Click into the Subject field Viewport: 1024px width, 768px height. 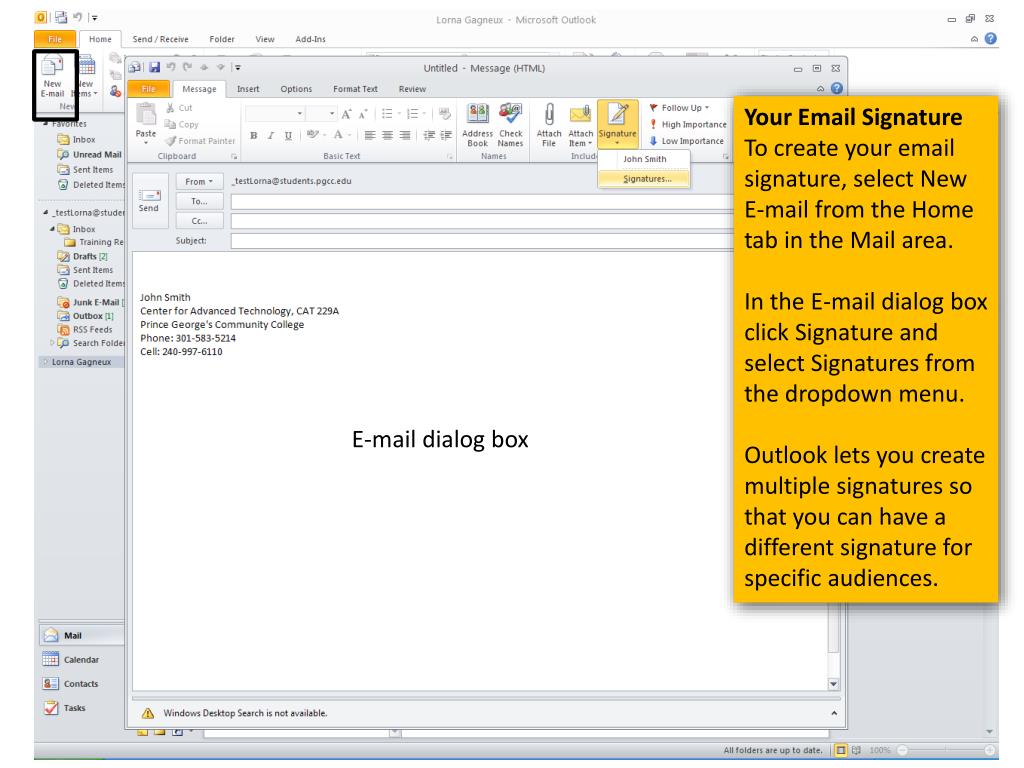click(x=480, y=241)
